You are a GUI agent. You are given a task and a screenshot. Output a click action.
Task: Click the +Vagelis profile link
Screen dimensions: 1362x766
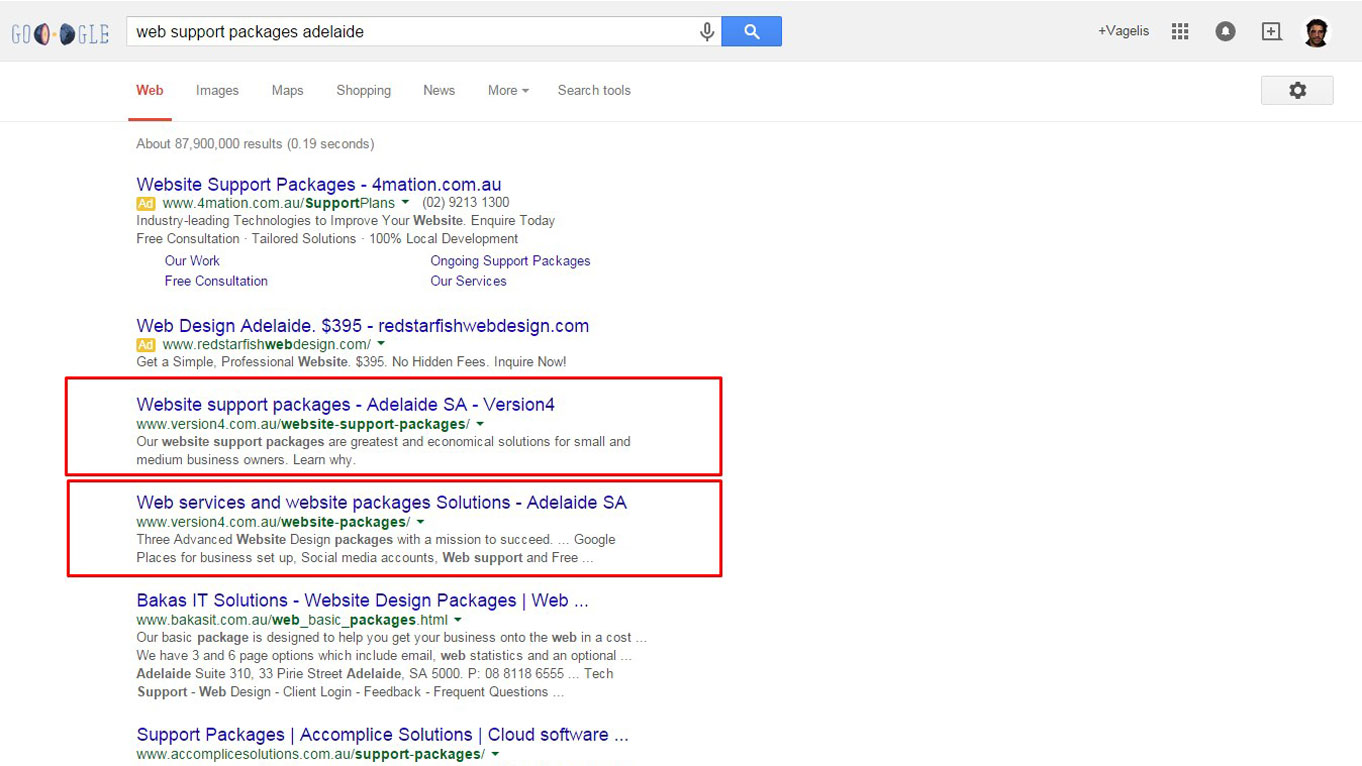1123,31
